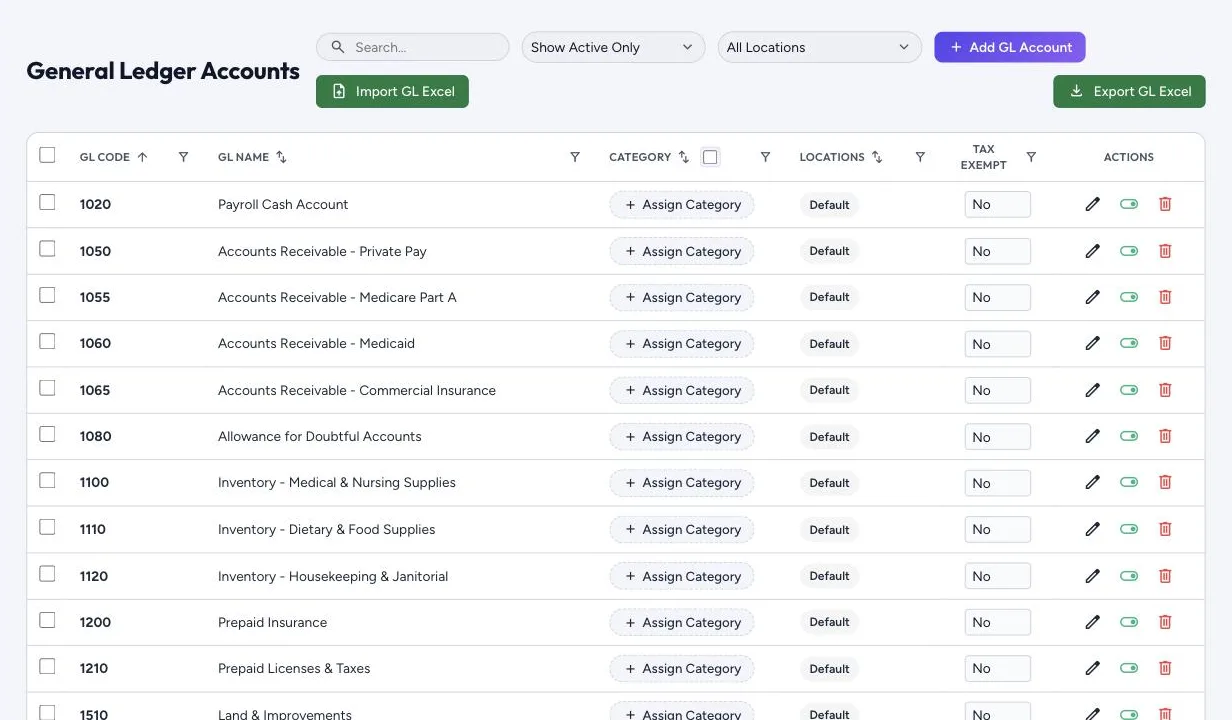Delete GL account 1060
This screenshot has width=1232, height=720.
coord(1165,343)
